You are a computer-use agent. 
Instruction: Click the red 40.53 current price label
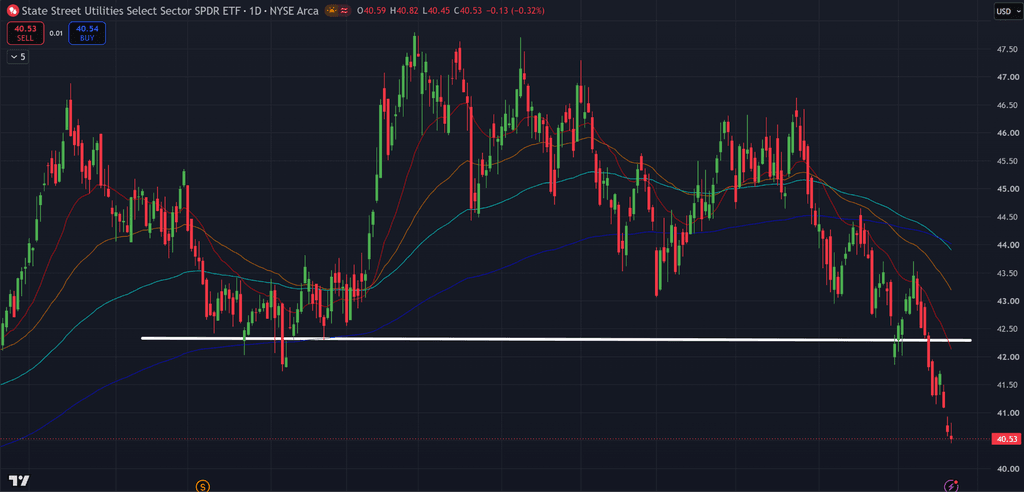point(1004,439)
